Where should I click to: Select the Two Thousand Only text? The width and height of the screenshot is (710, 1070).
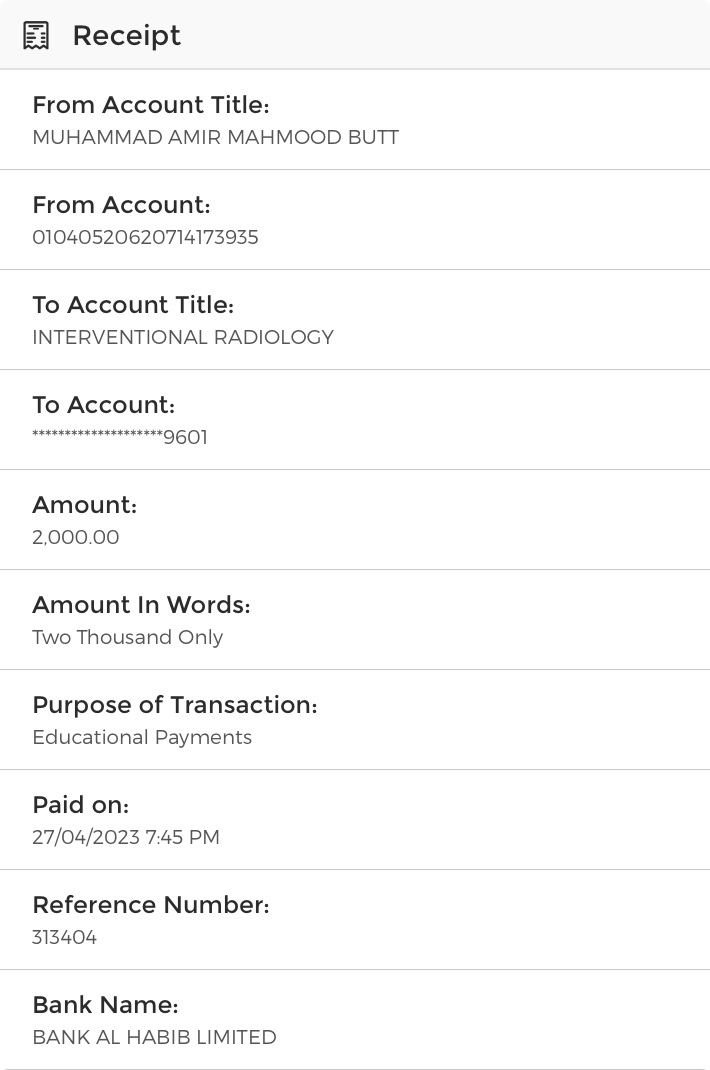click(127, 638)
